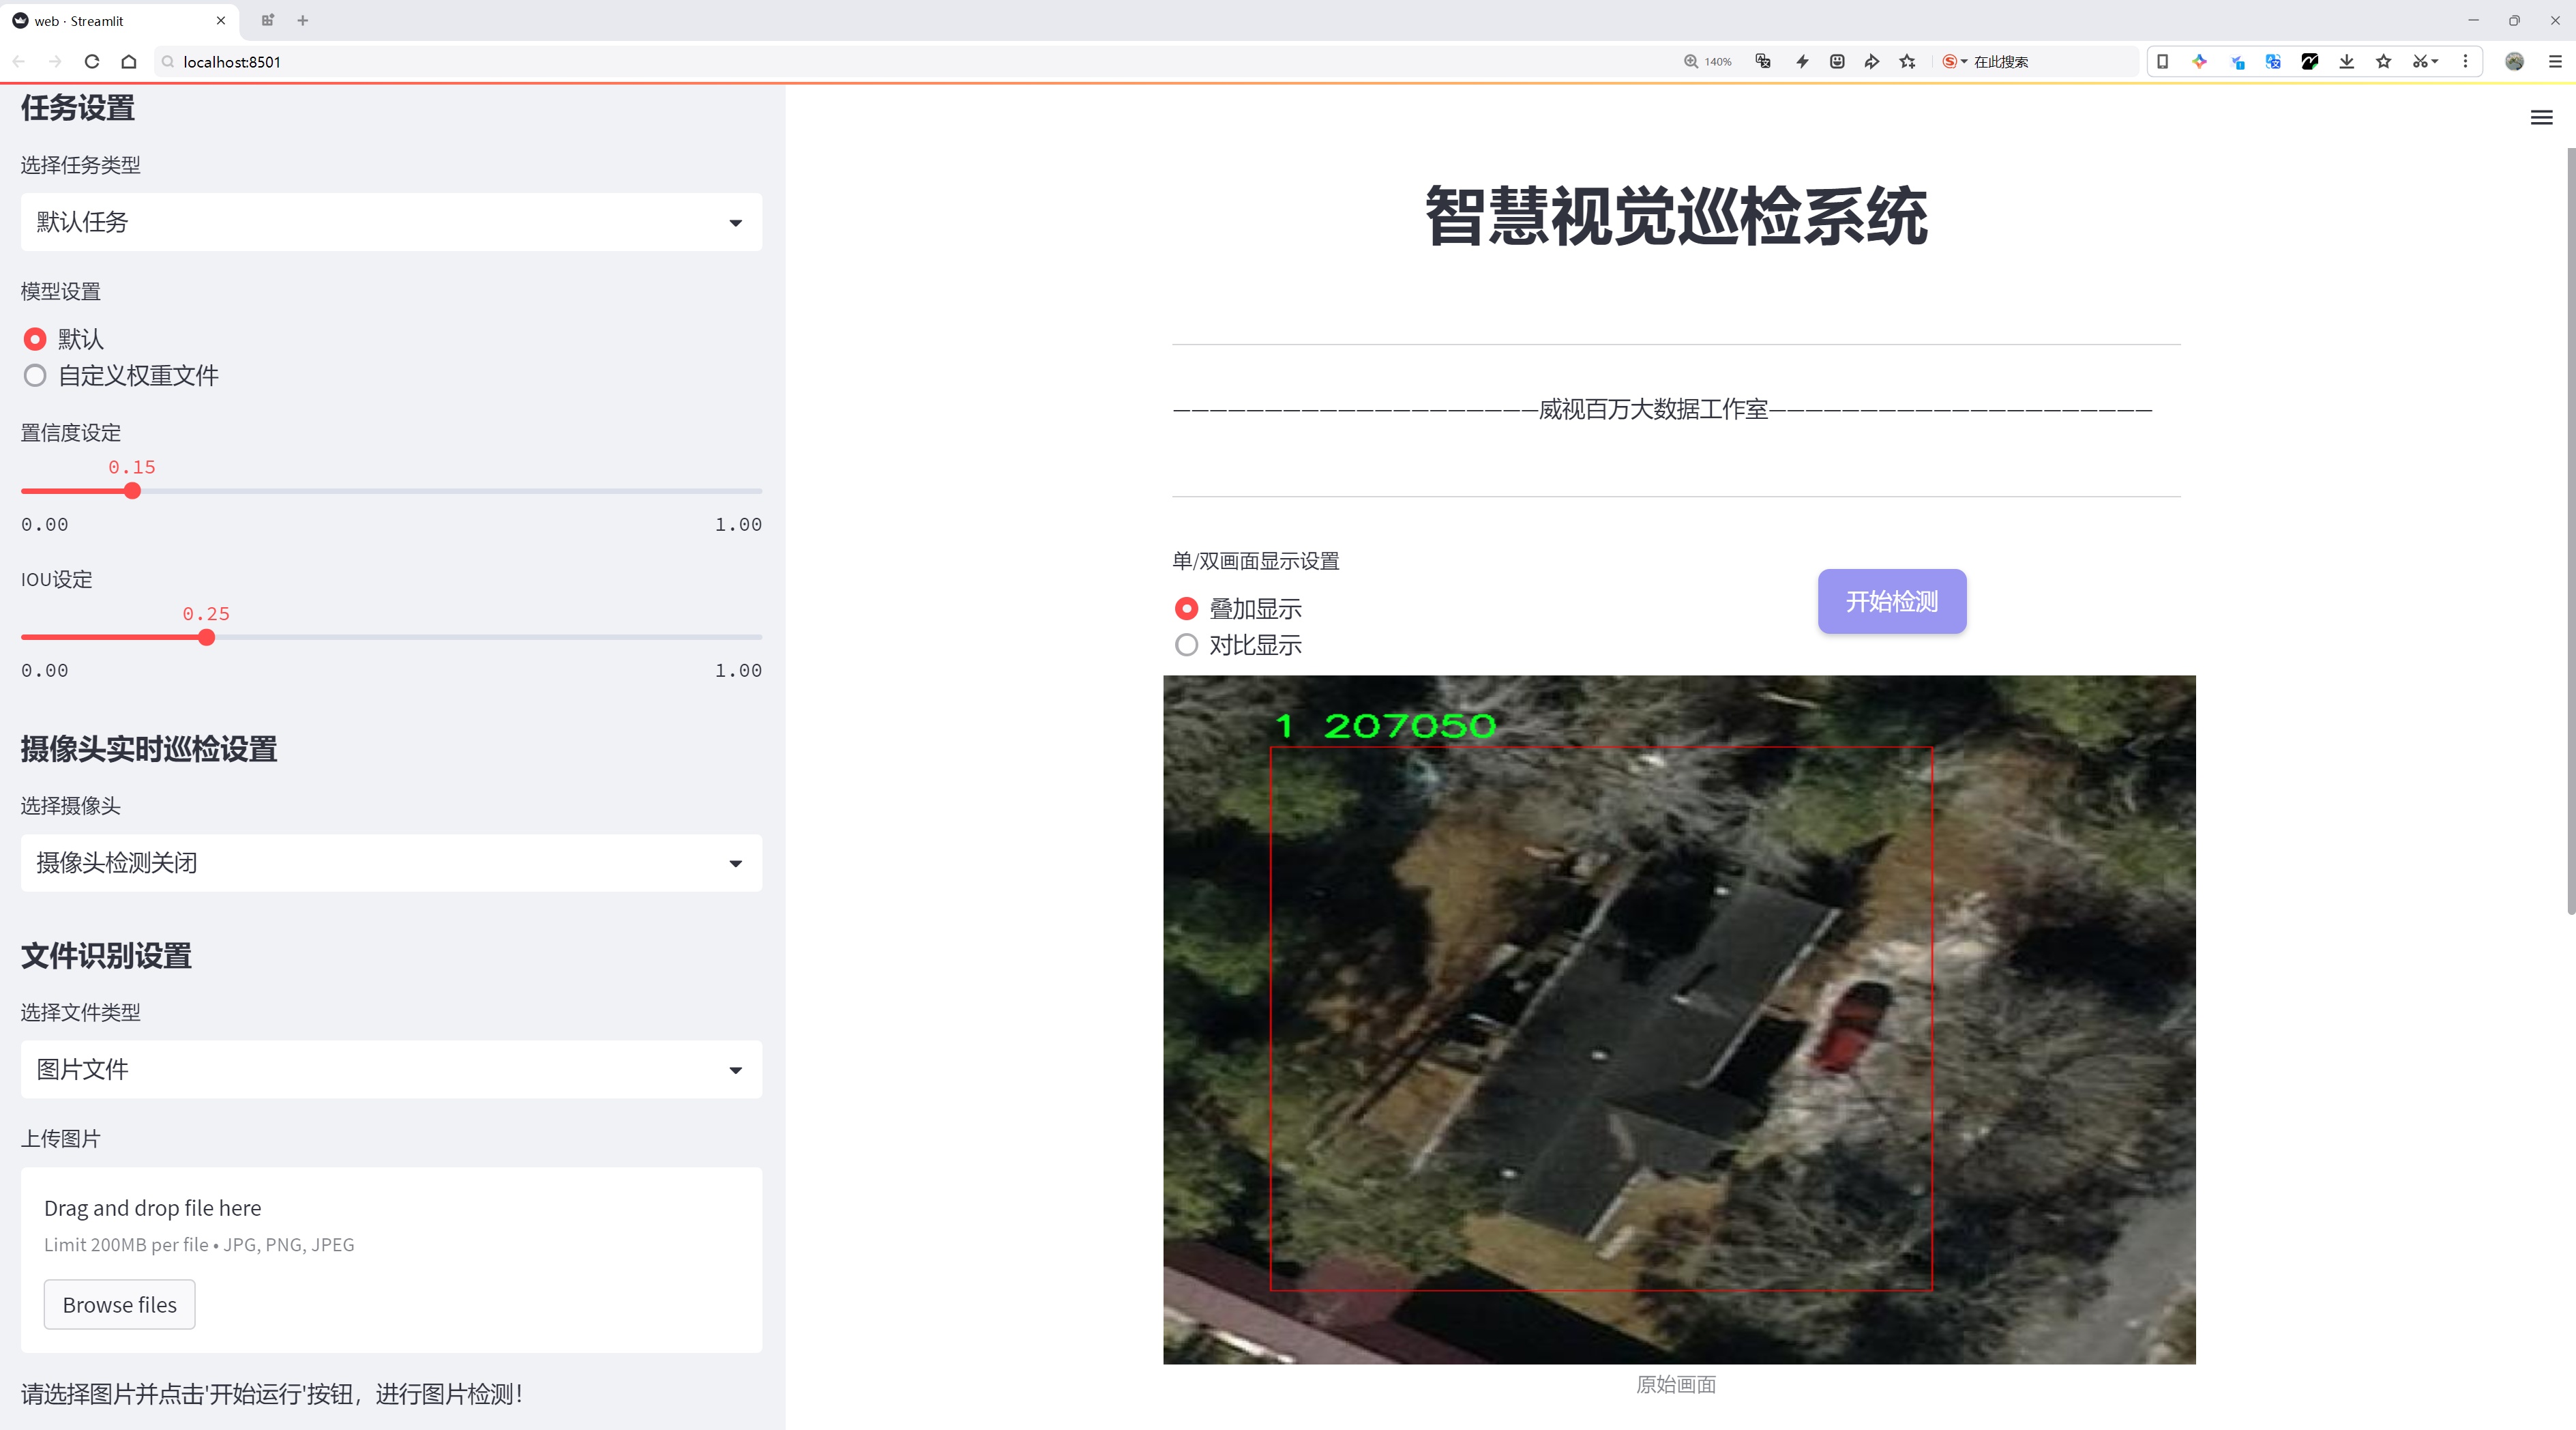Select the 叠加显示 radio option
Viewport: 2576px width, 1430px height.
point(1186,609)
